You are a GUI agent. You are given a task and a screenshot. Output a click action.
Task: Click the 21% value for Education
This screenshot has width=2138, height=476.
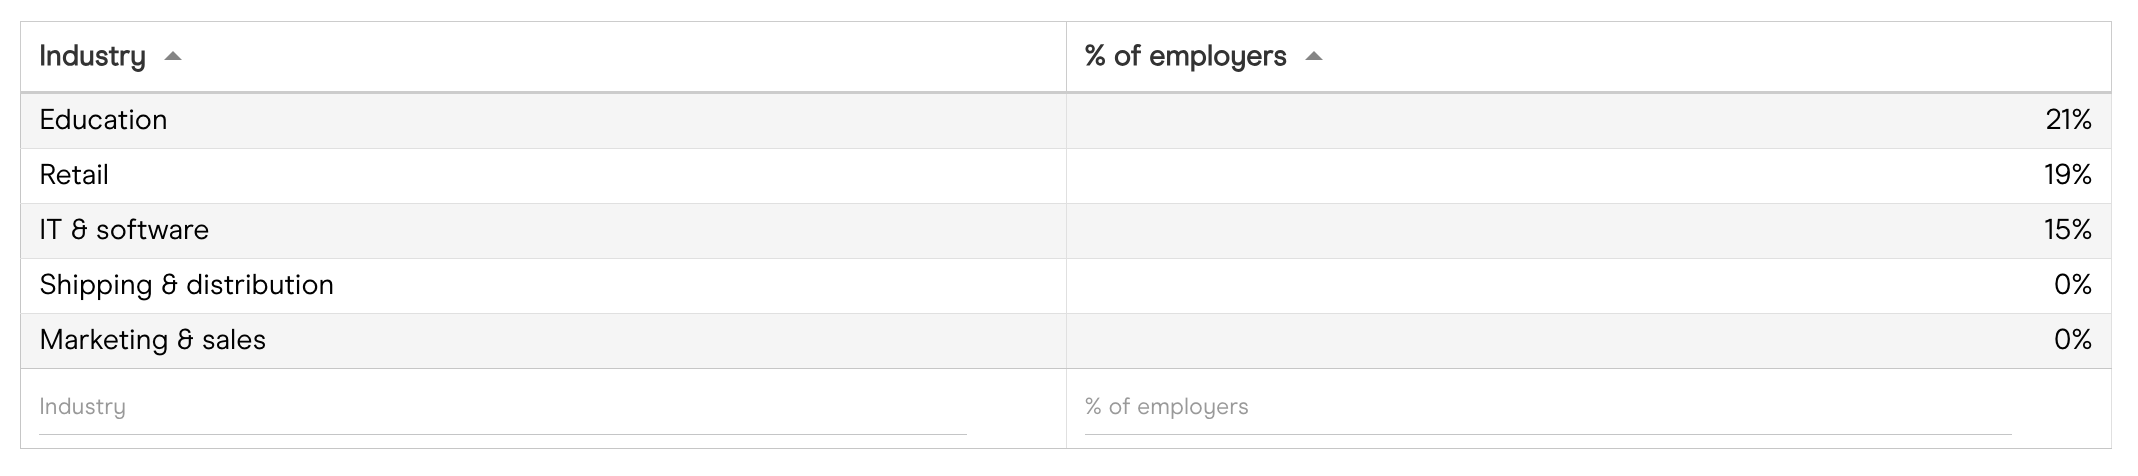pos(2068,120)
